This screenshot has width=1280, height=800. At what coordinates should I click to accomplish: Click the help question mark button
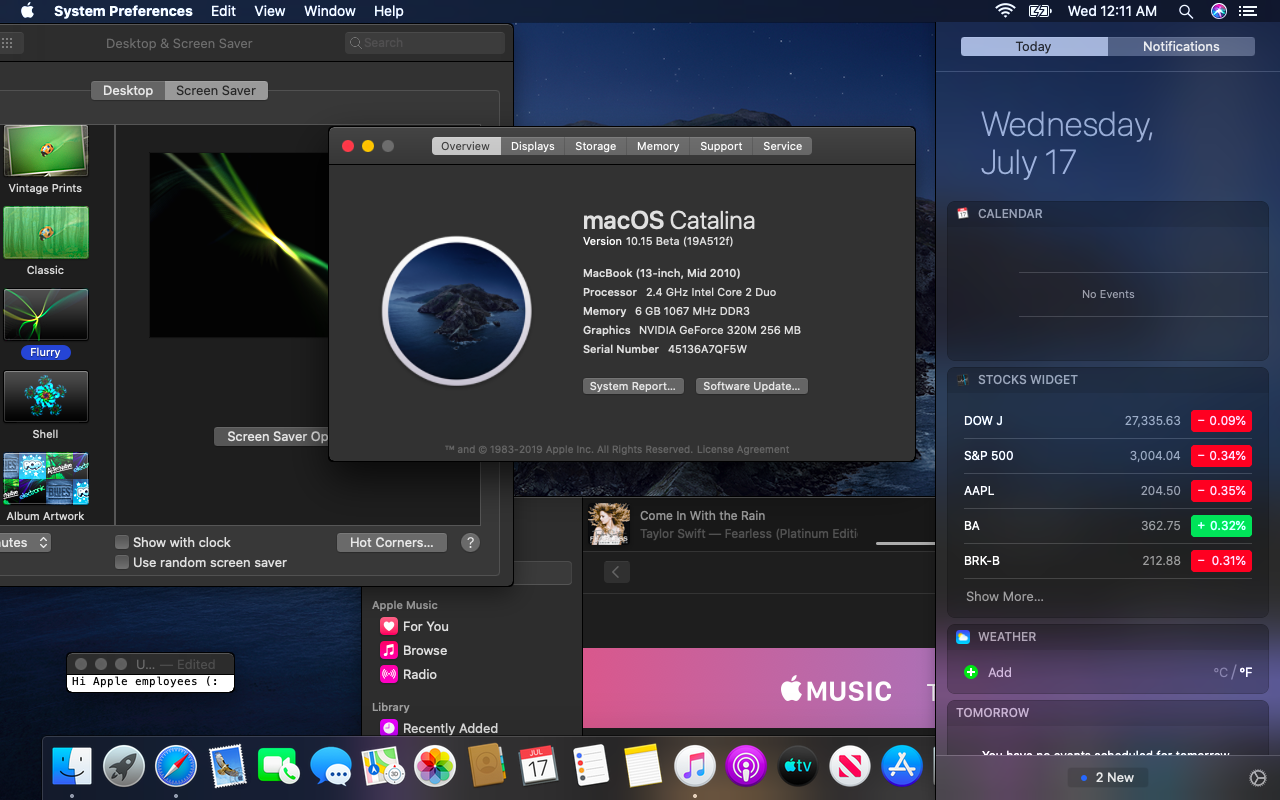pyautogui.click(x=470, y=542)
